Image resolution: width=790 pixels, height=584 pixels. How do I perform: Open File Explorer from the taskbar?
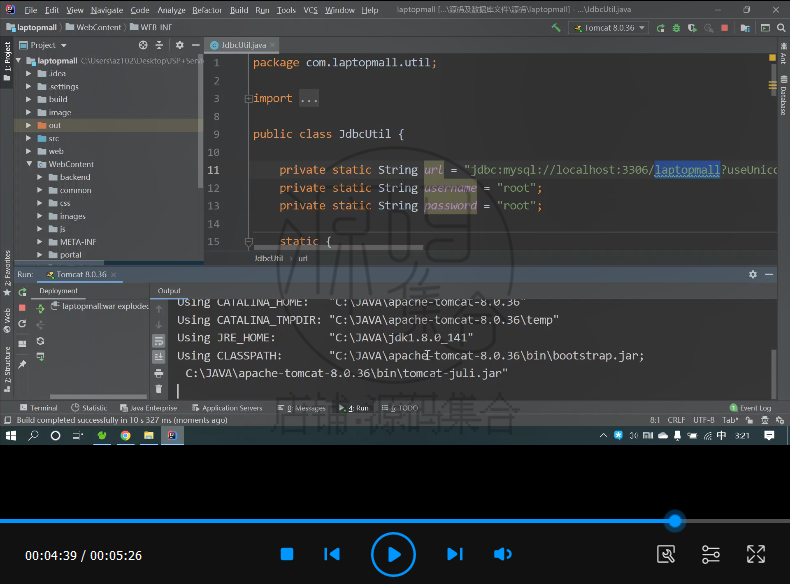coord(149,436)
